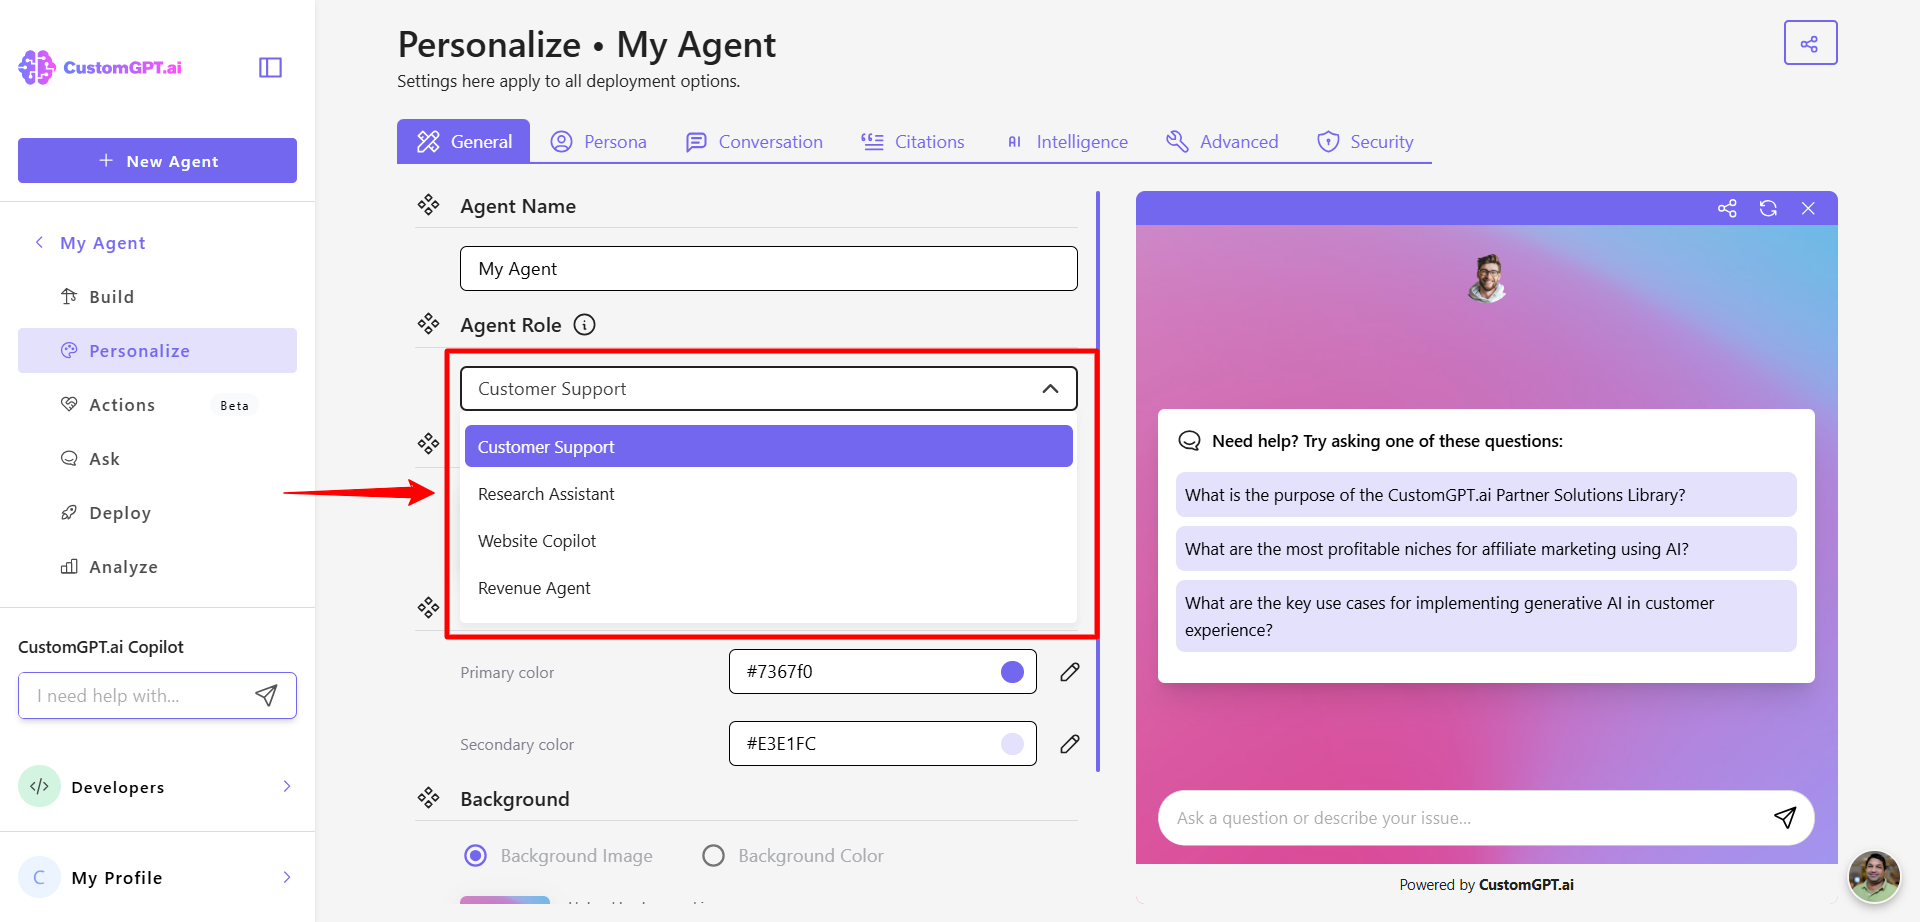The image size is (1920, 922).
Task: Click the Background section icon
Action: [x=428, y=797]
